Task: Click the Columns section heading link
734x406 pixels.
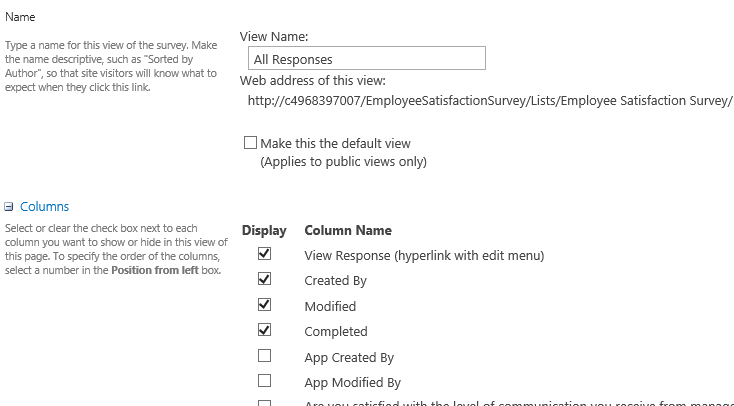Action: coord(44,207)
